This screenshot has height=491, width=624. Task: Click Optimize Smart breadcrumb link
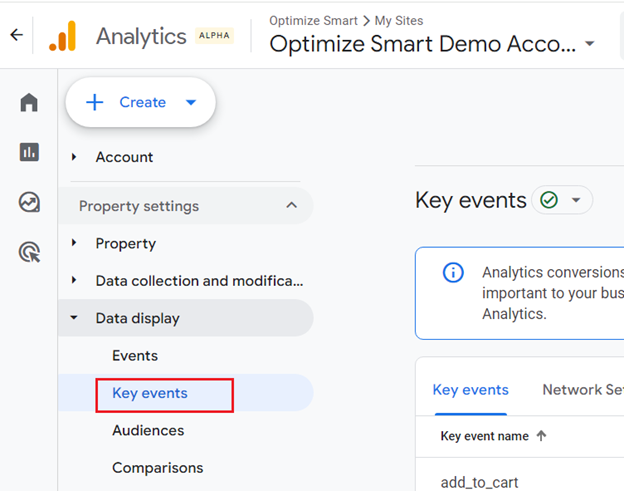pyautogui.click(x=313, y=21)
